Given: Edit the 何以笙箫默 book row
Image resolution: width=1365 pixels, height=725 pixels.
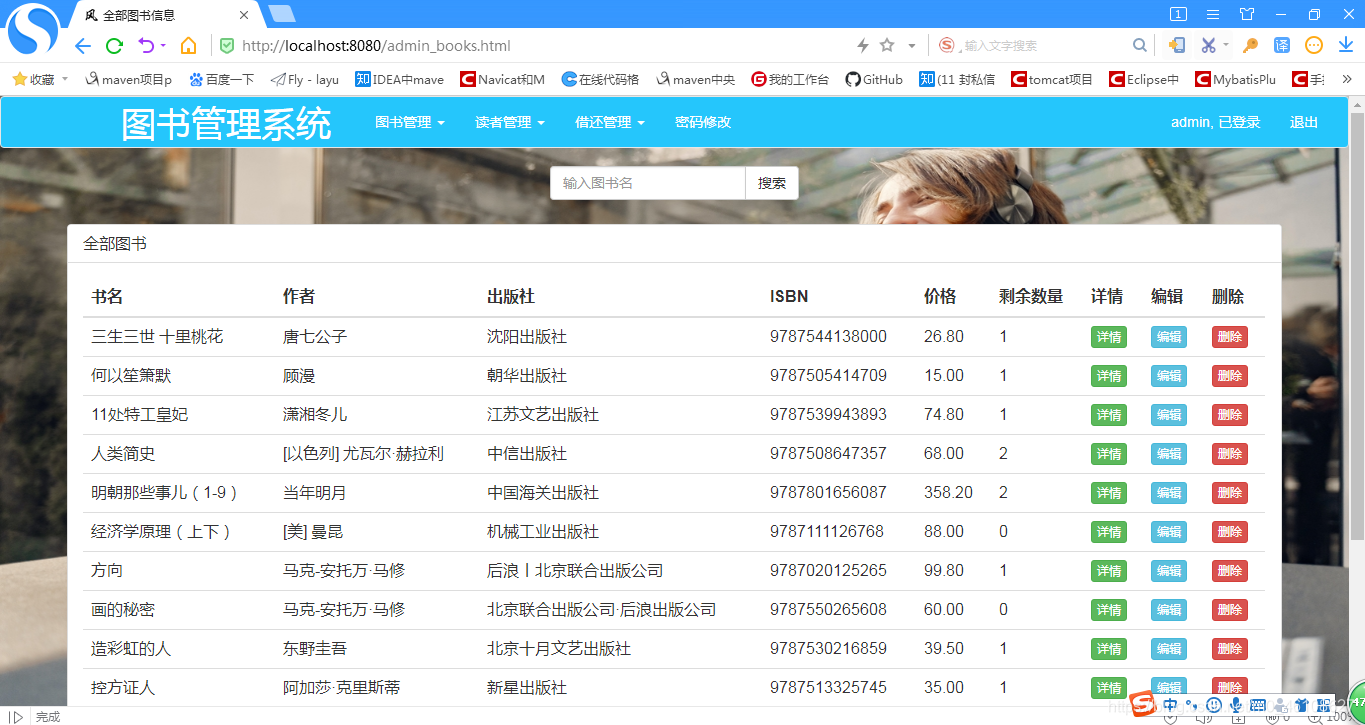Looking at the screenshot, I should click(x=1168, y=376).
